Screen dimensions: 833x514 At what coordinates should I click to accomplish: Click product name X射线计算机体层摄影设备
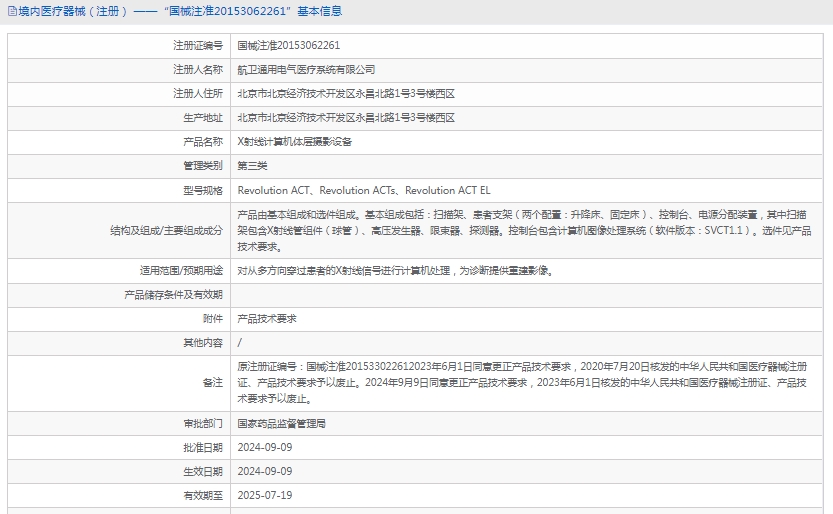point(294,142)
